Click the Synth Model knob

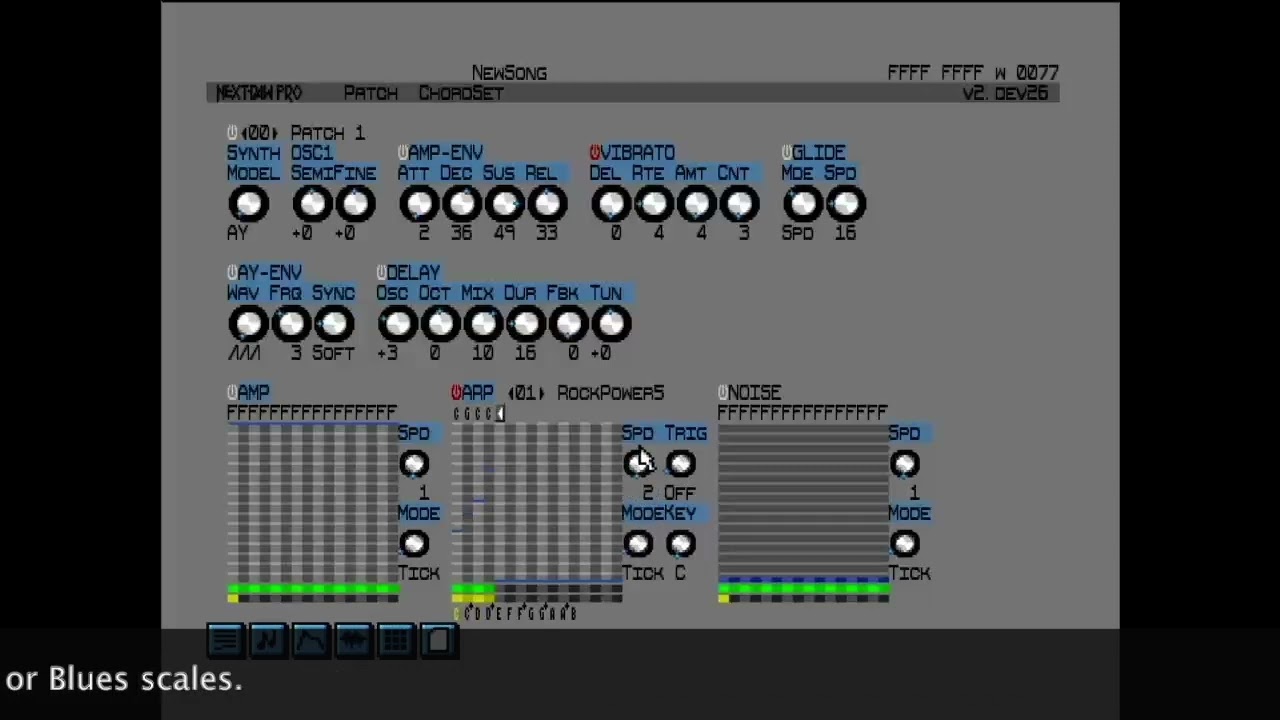(248, 204)
